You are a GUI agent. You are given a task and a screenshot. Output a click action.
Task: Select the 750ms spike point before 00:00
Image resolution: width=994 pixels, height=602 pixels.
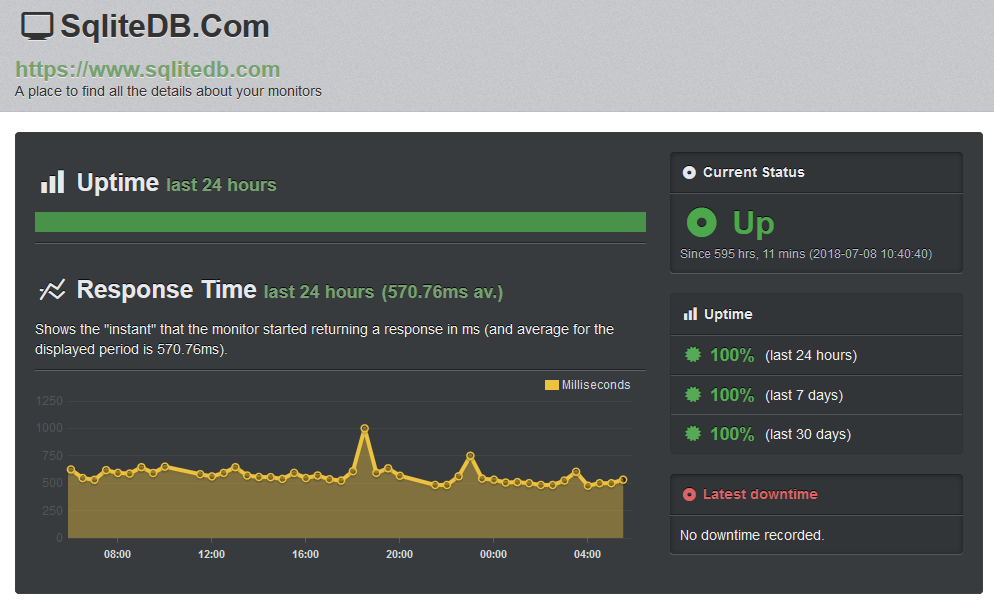pos(470,456)
